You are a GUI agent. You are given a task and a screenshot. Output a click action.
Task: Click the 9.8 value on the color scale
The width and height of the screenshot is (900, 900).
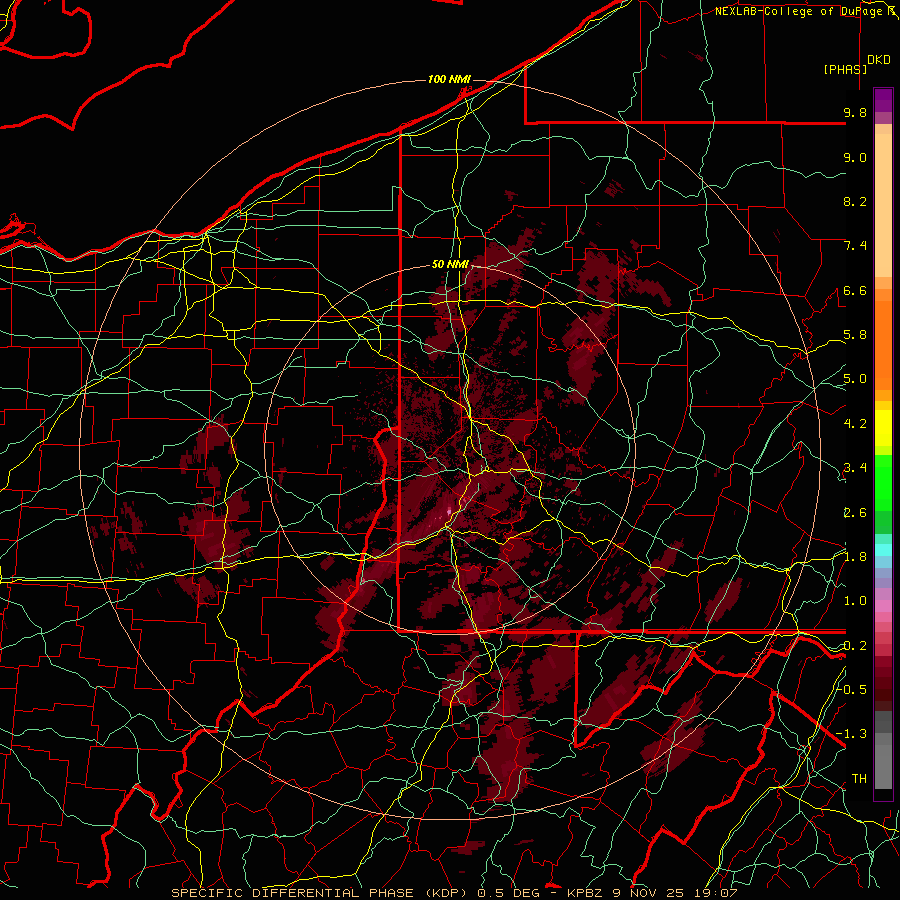[x=855, y=113]
